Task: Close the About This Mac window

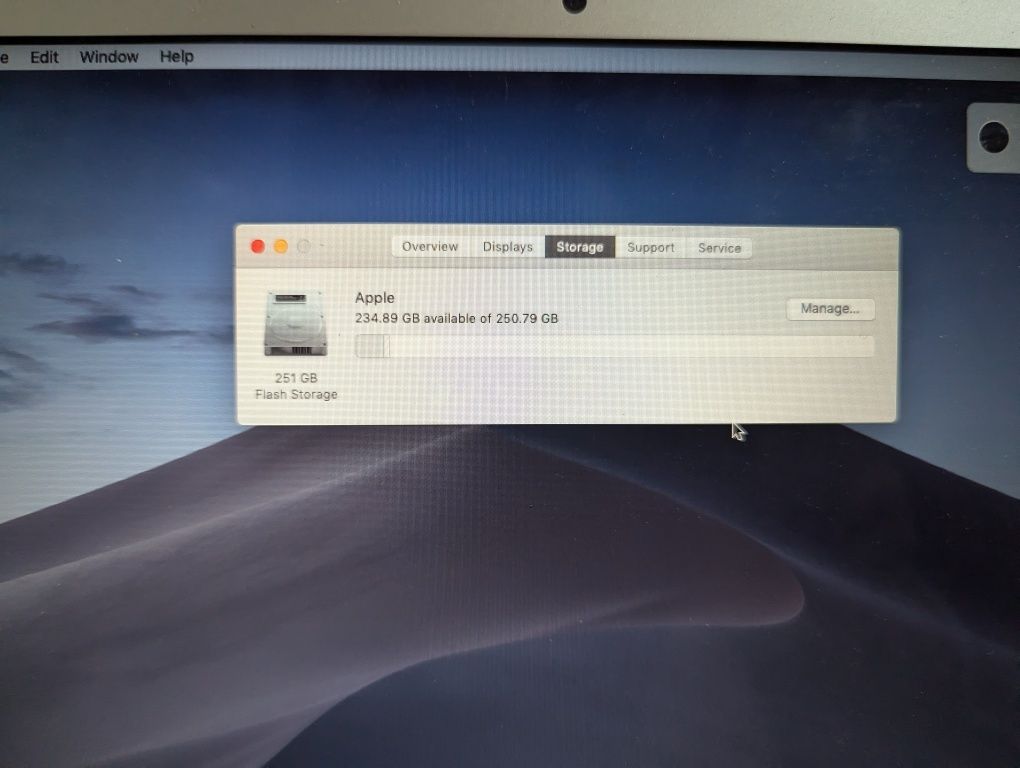Action: [258, 246]
